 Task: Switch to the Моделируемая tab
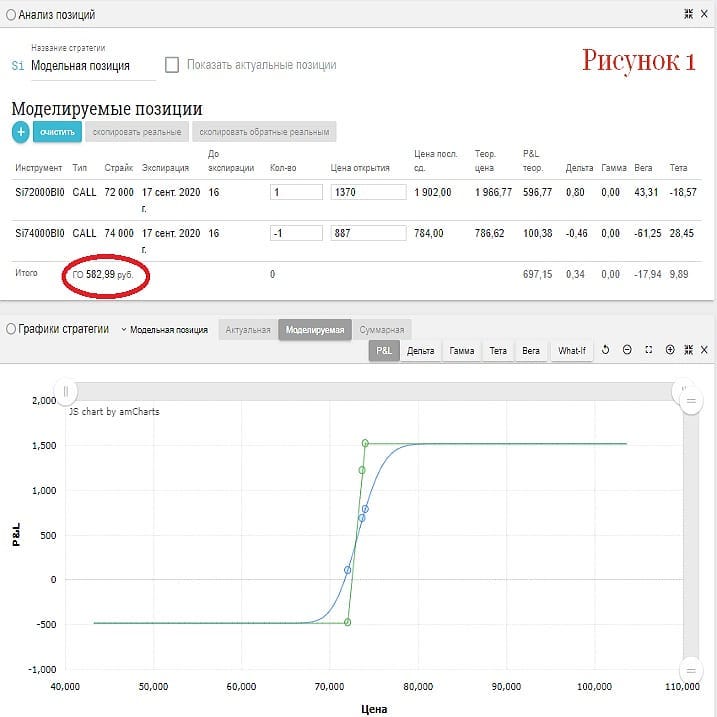[315, 330]
